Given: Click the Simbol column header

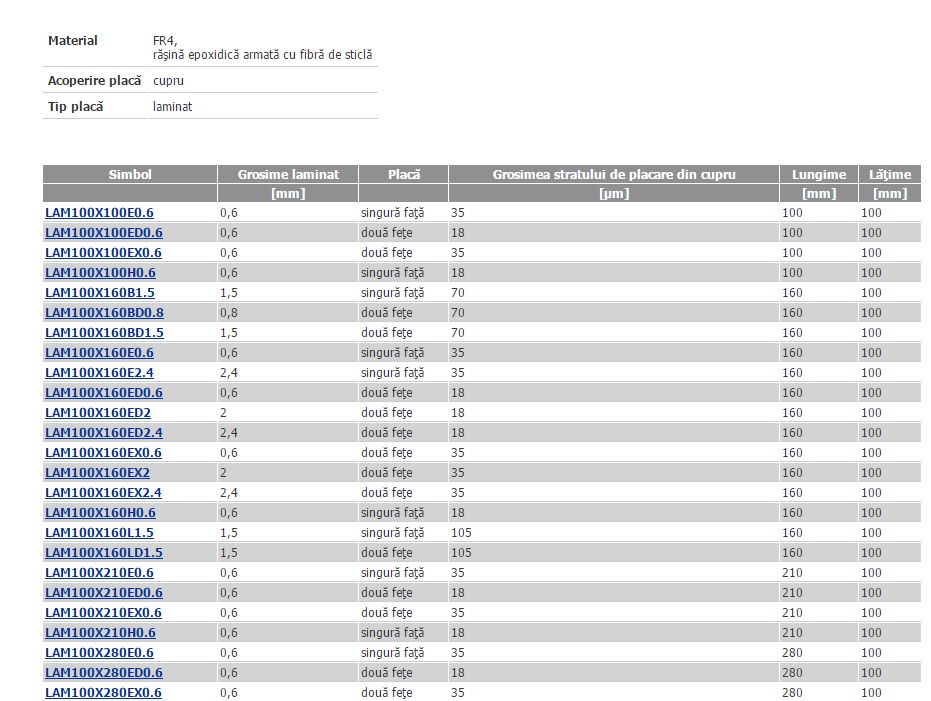Looking at the screenshot, I should coord(130,174).
